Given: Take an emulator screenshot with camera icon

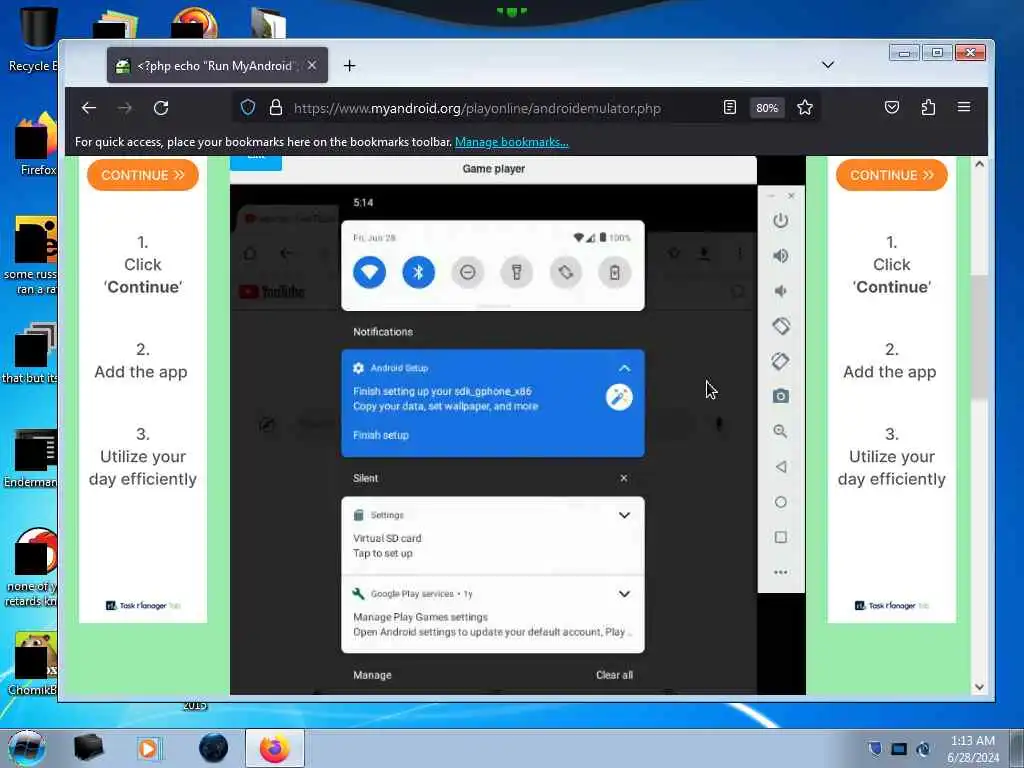Looking at the screenshot, I should point(780,396).
